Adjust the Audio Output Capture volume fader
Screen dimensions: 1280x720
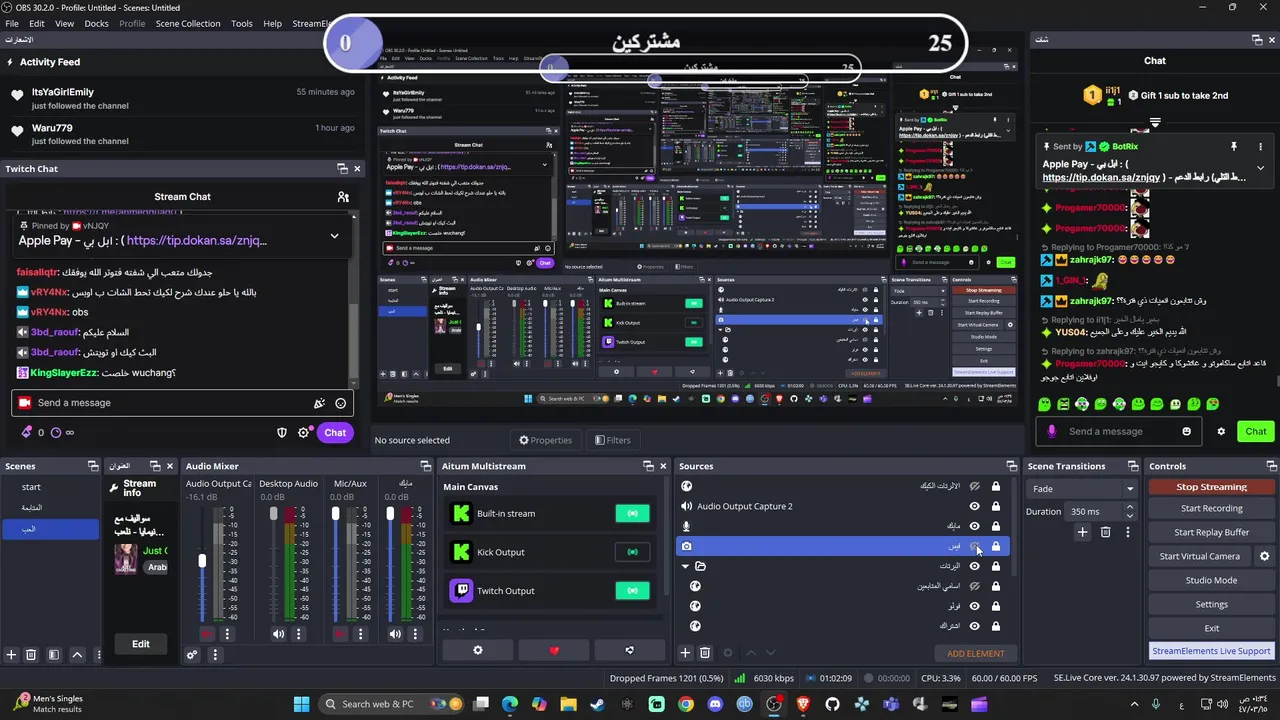click(x=202, y=563)
